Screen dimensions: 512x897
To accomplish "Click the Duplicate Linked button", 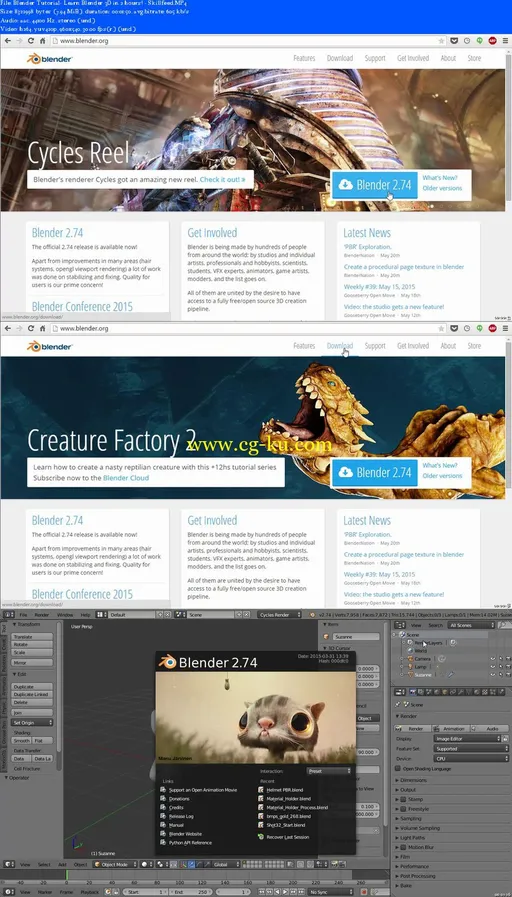I will (33, 694).
